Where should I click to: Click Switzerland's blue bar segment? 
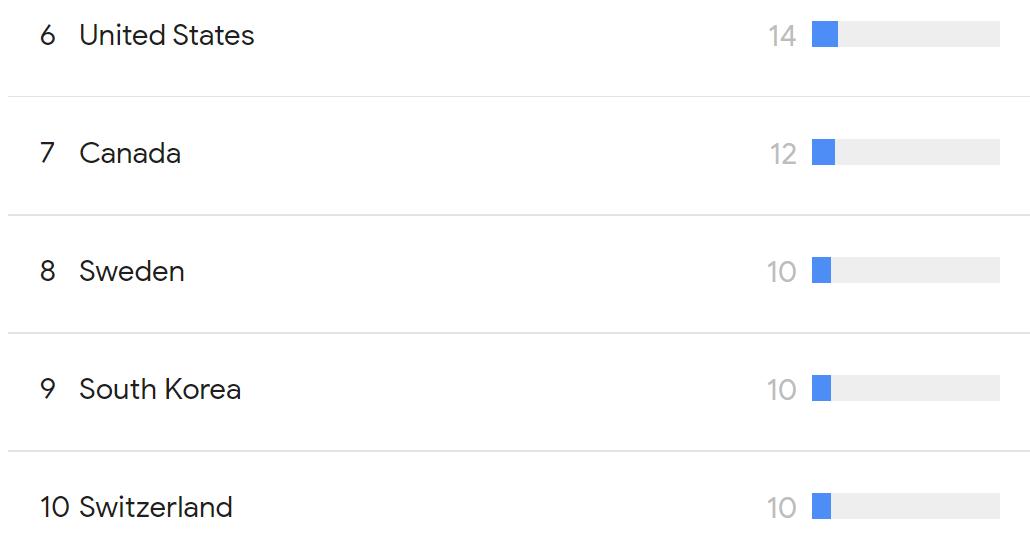click(822, 506)
